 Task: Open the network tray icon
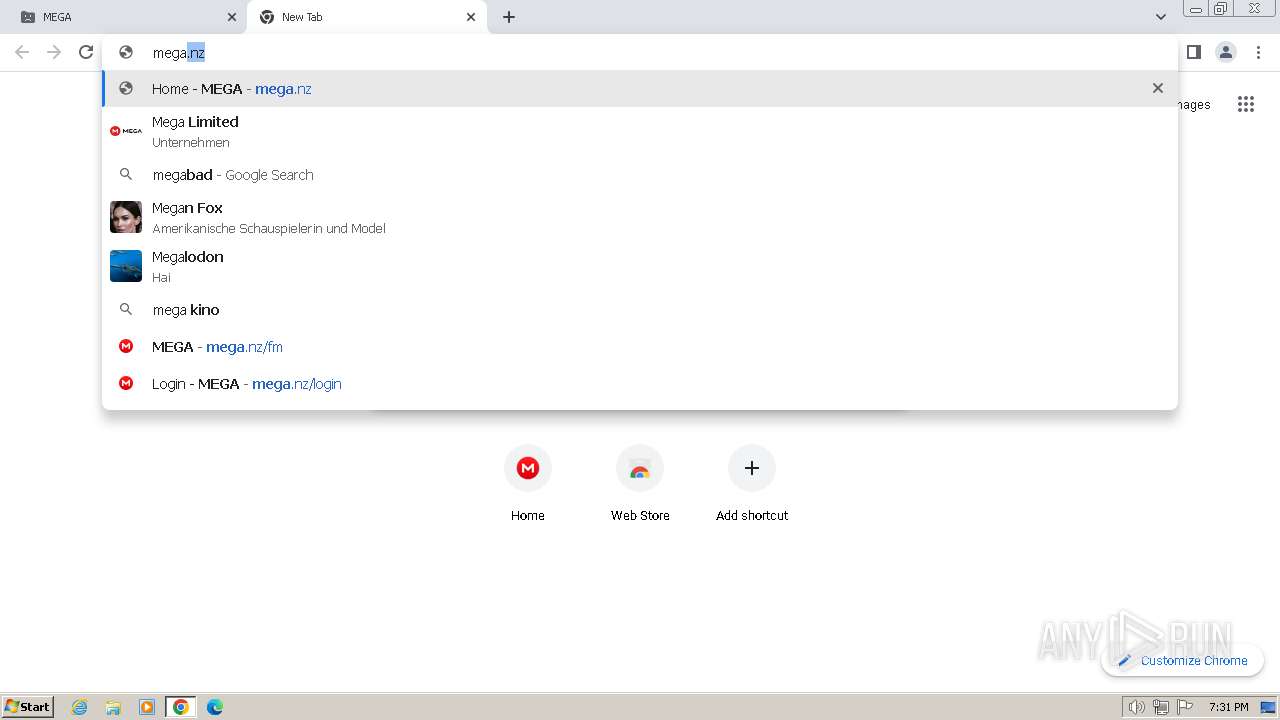(1161, 707)
